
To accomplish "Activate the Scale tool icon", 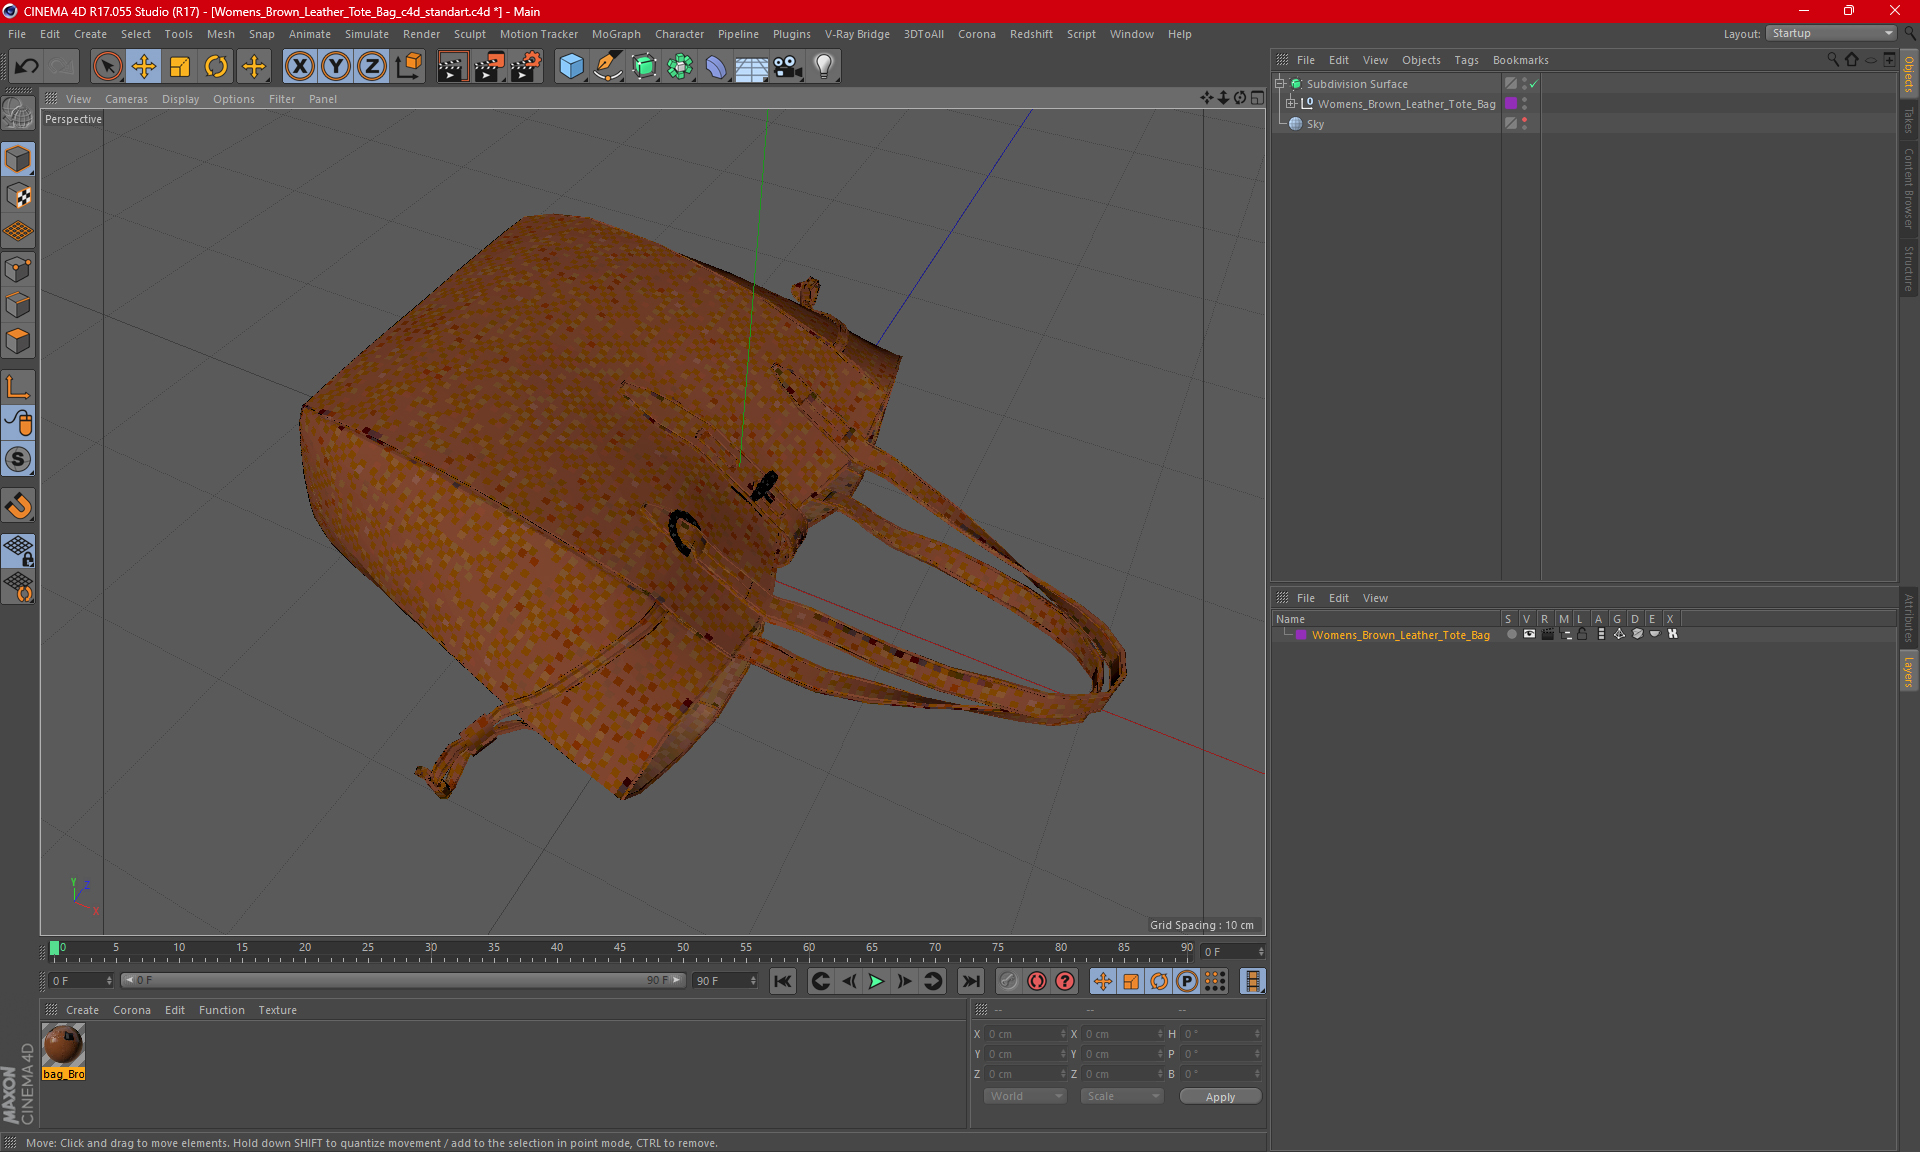I will 180,67.
